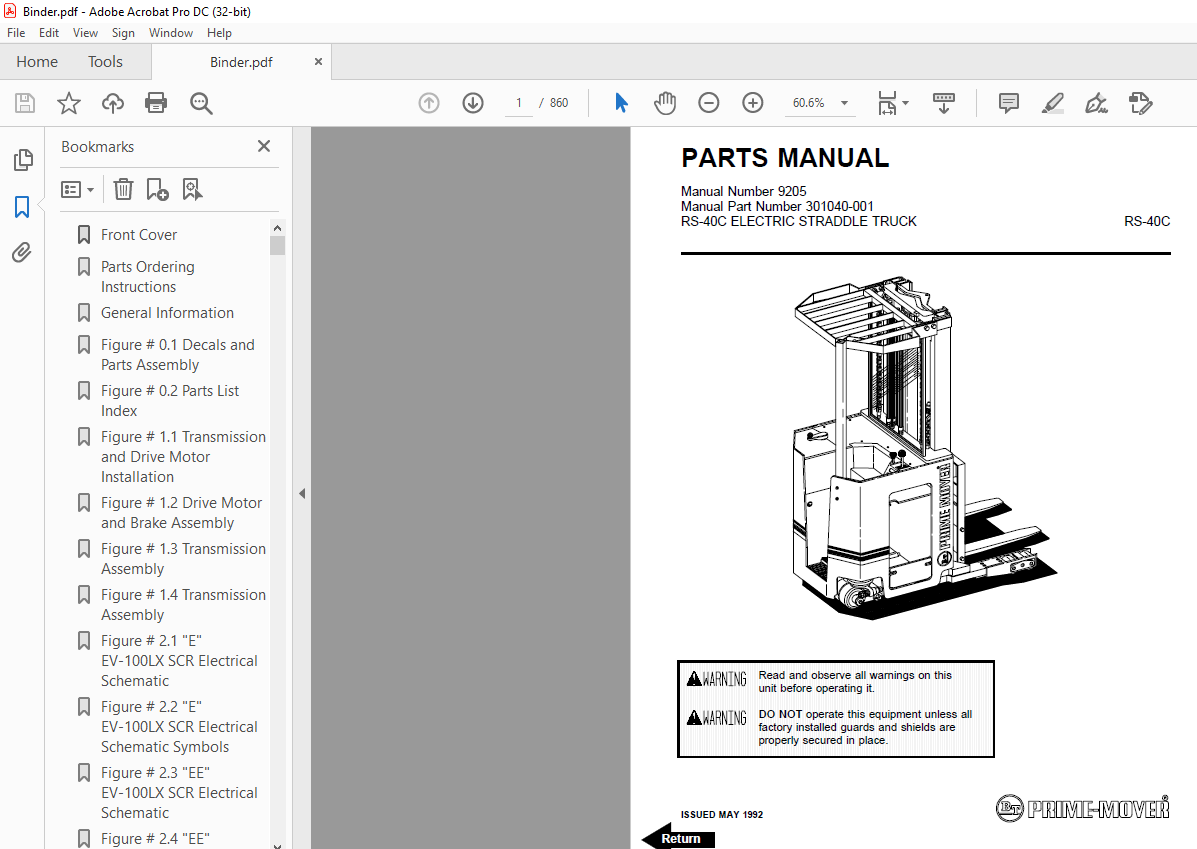Add file to starred favorites

coord(69,103)
